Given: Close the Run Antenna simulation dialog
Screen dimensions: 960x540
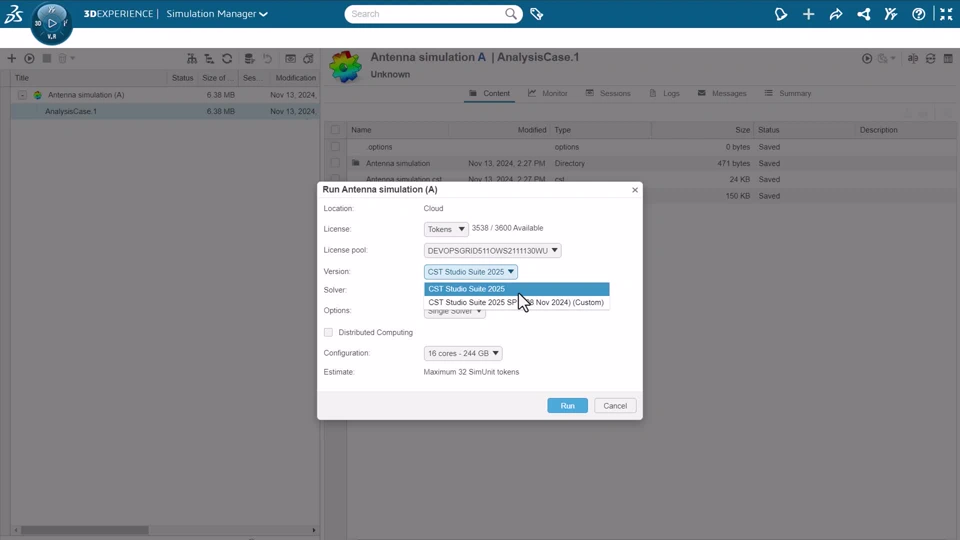Looking at the screenshot, I should 635,190.
